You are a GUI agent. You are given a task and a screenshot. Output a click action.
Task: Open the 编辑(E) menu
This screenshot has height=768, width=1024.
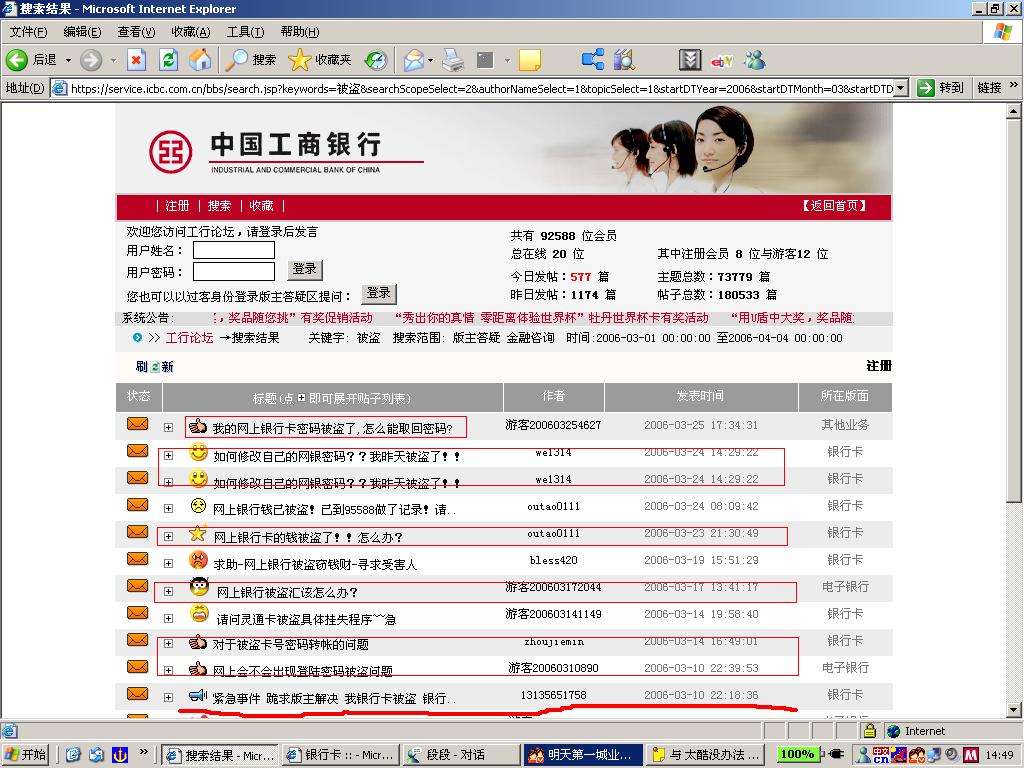point(82,32)
